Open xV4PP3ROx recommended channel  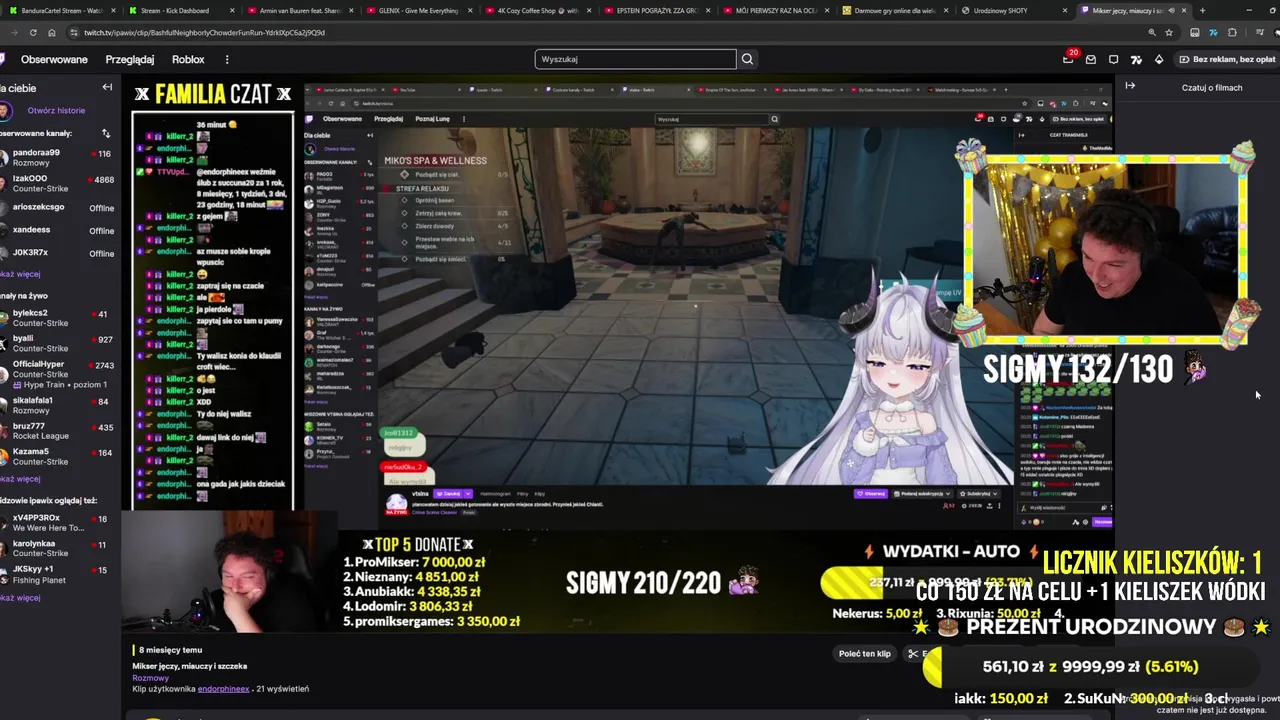pos(60,523)
